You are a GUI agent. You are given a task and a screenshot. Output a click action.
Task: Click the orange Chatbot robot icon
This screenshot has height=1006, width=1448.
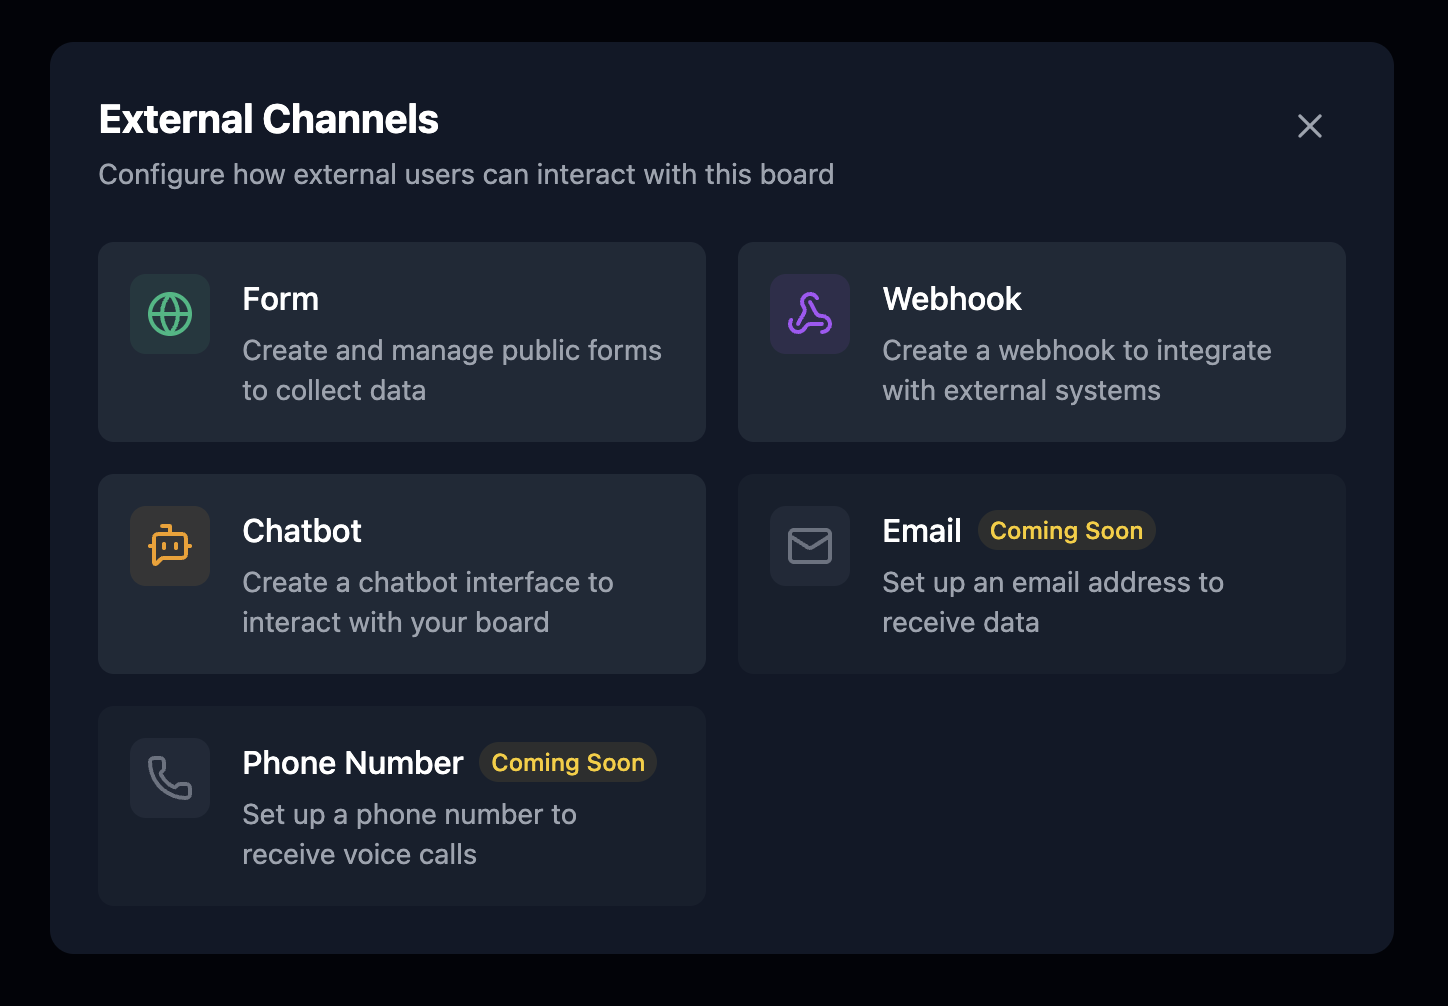(170, 546)
